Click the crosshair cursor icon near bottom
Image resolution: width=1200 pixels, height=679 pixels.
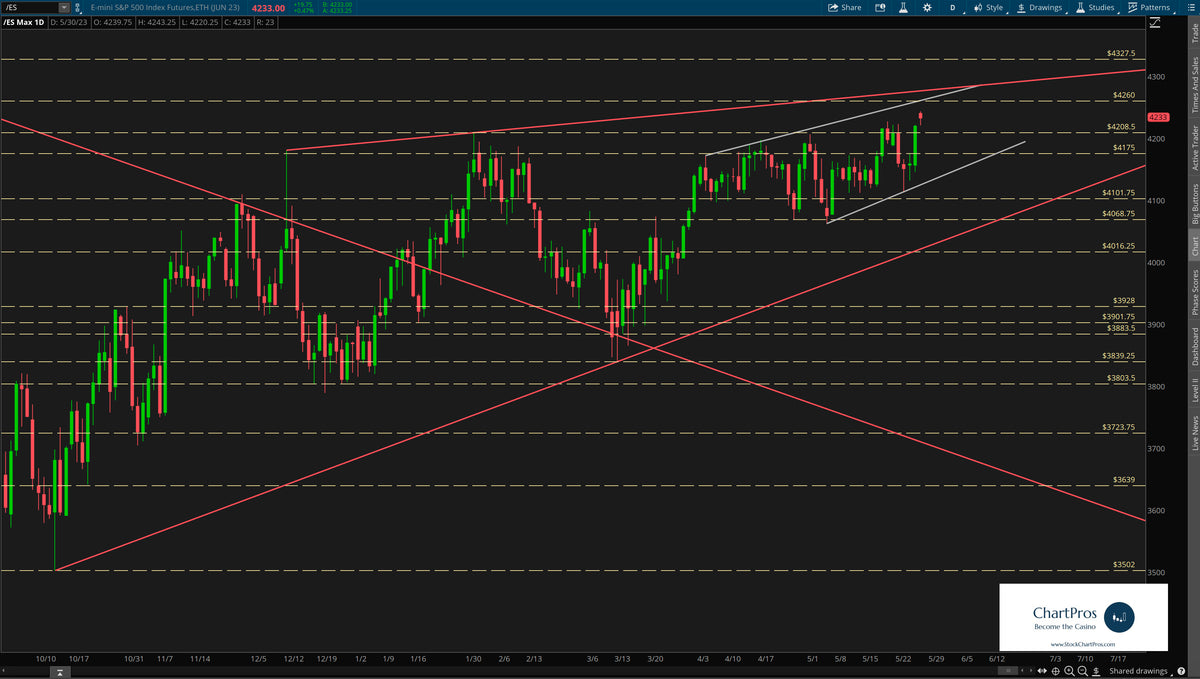click(x=1056, y=671)
